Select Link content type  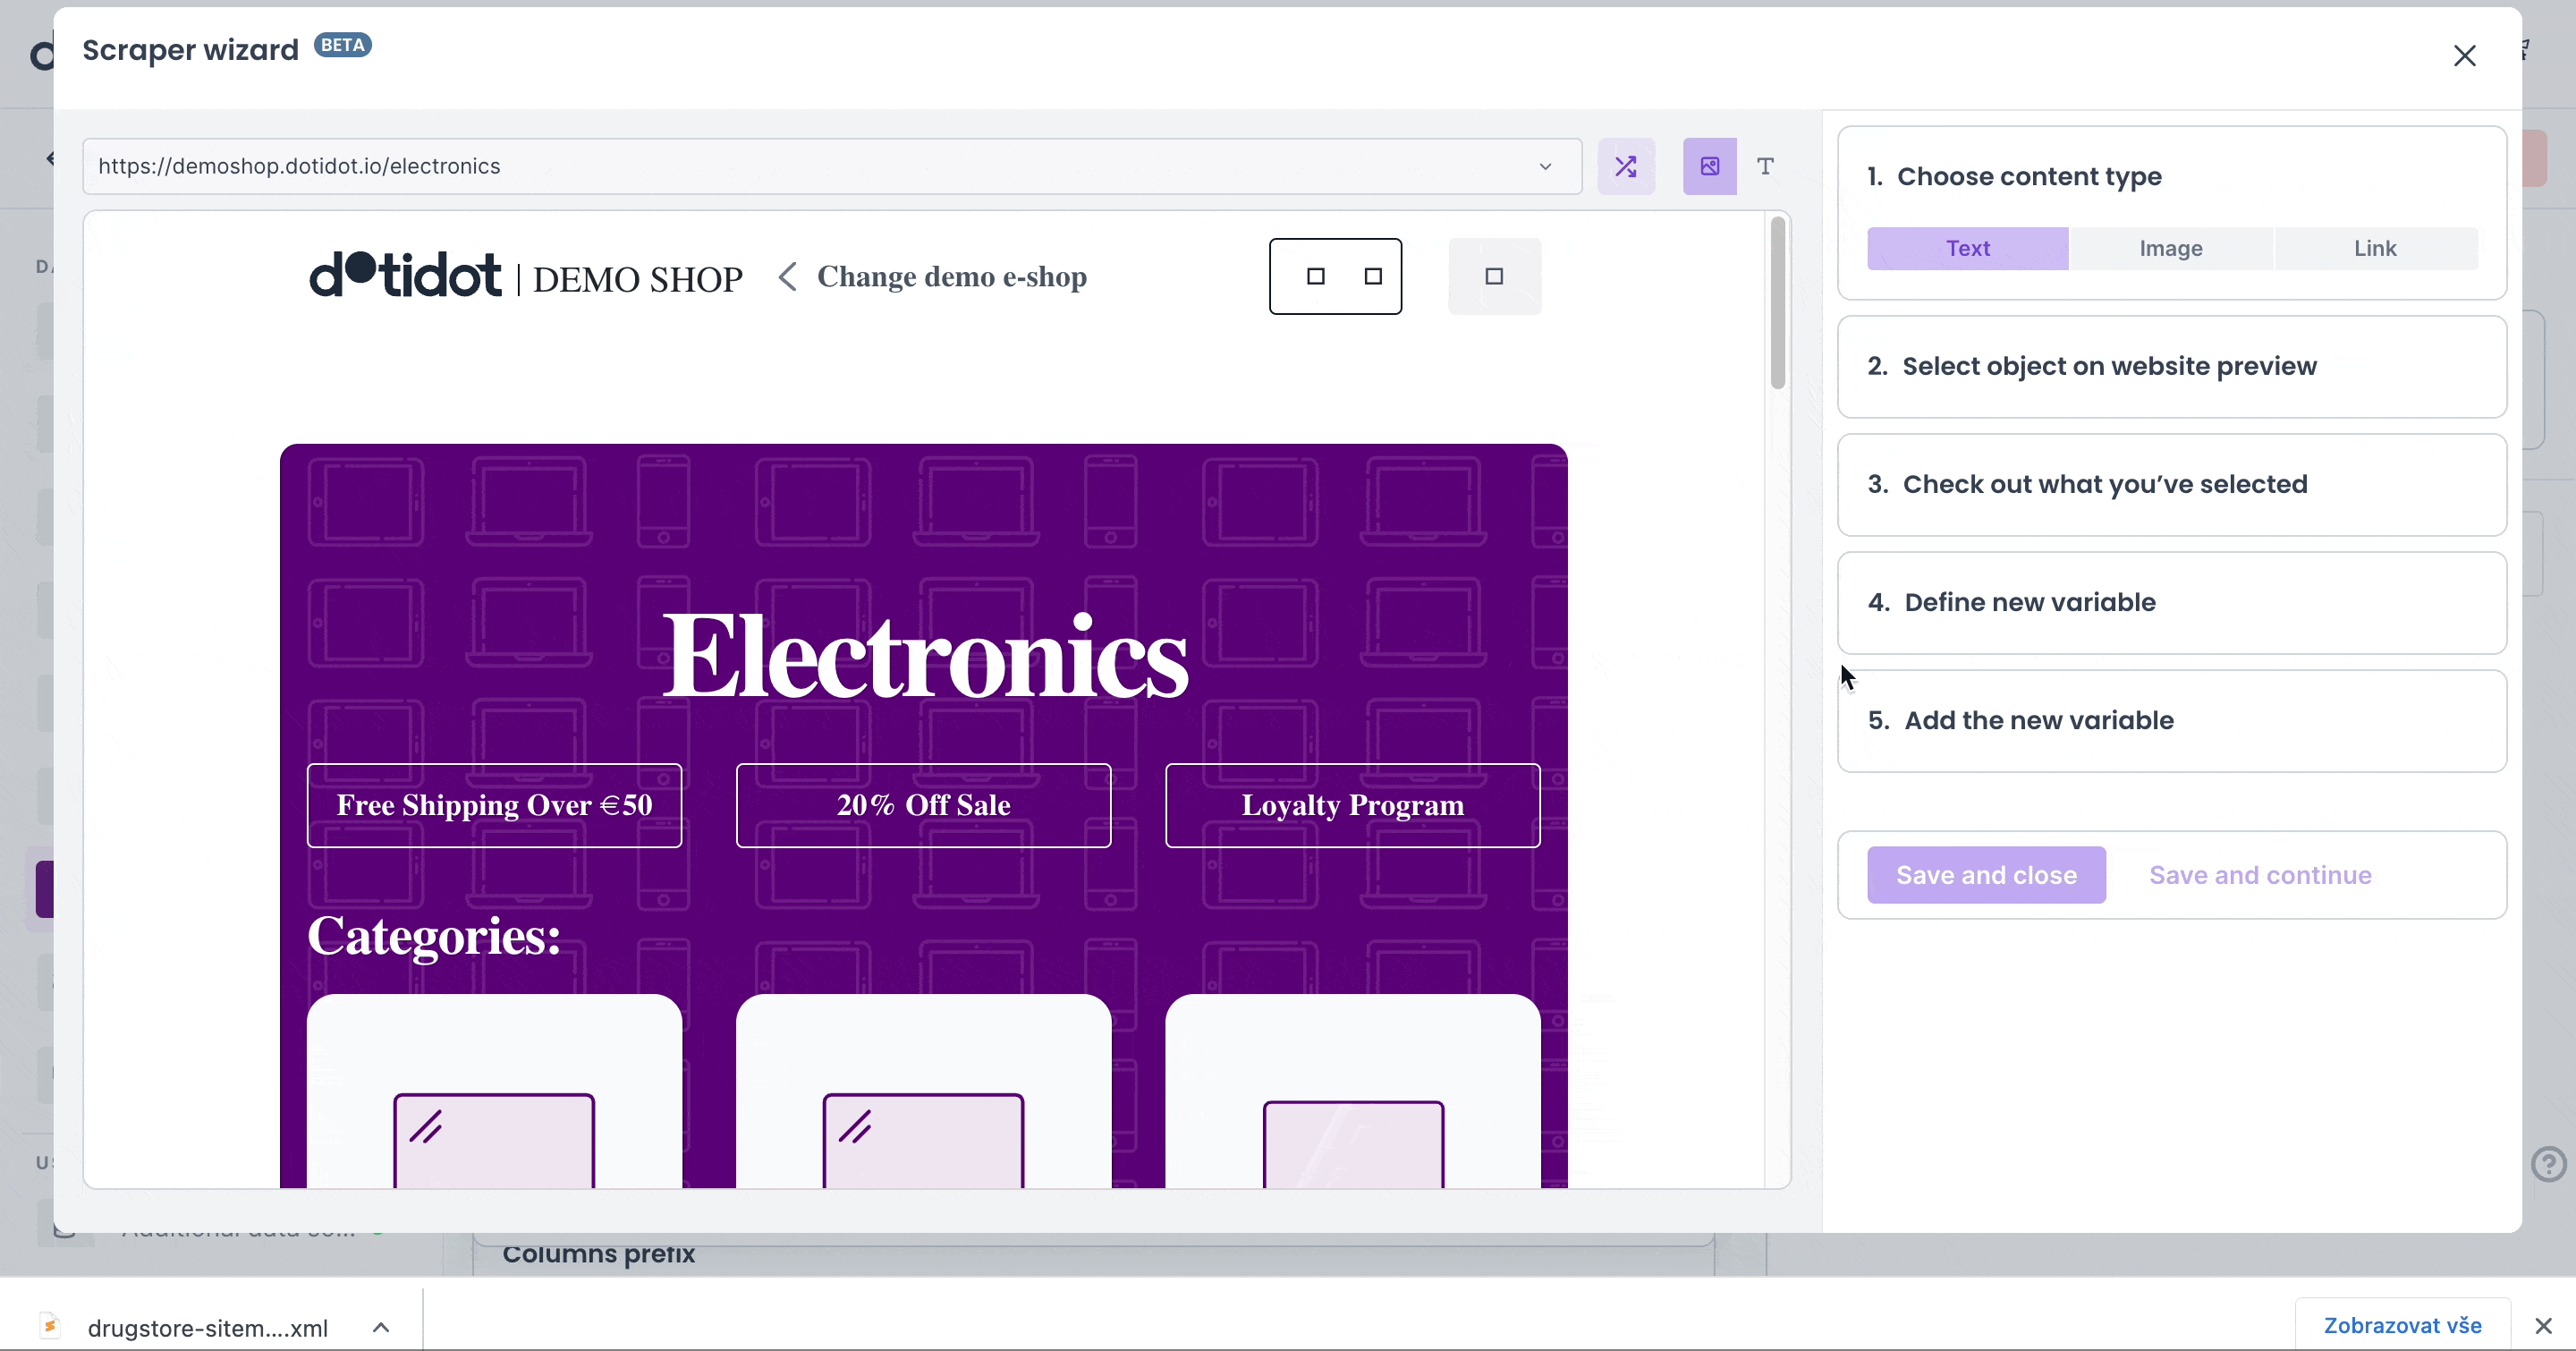click(2374, 248)
